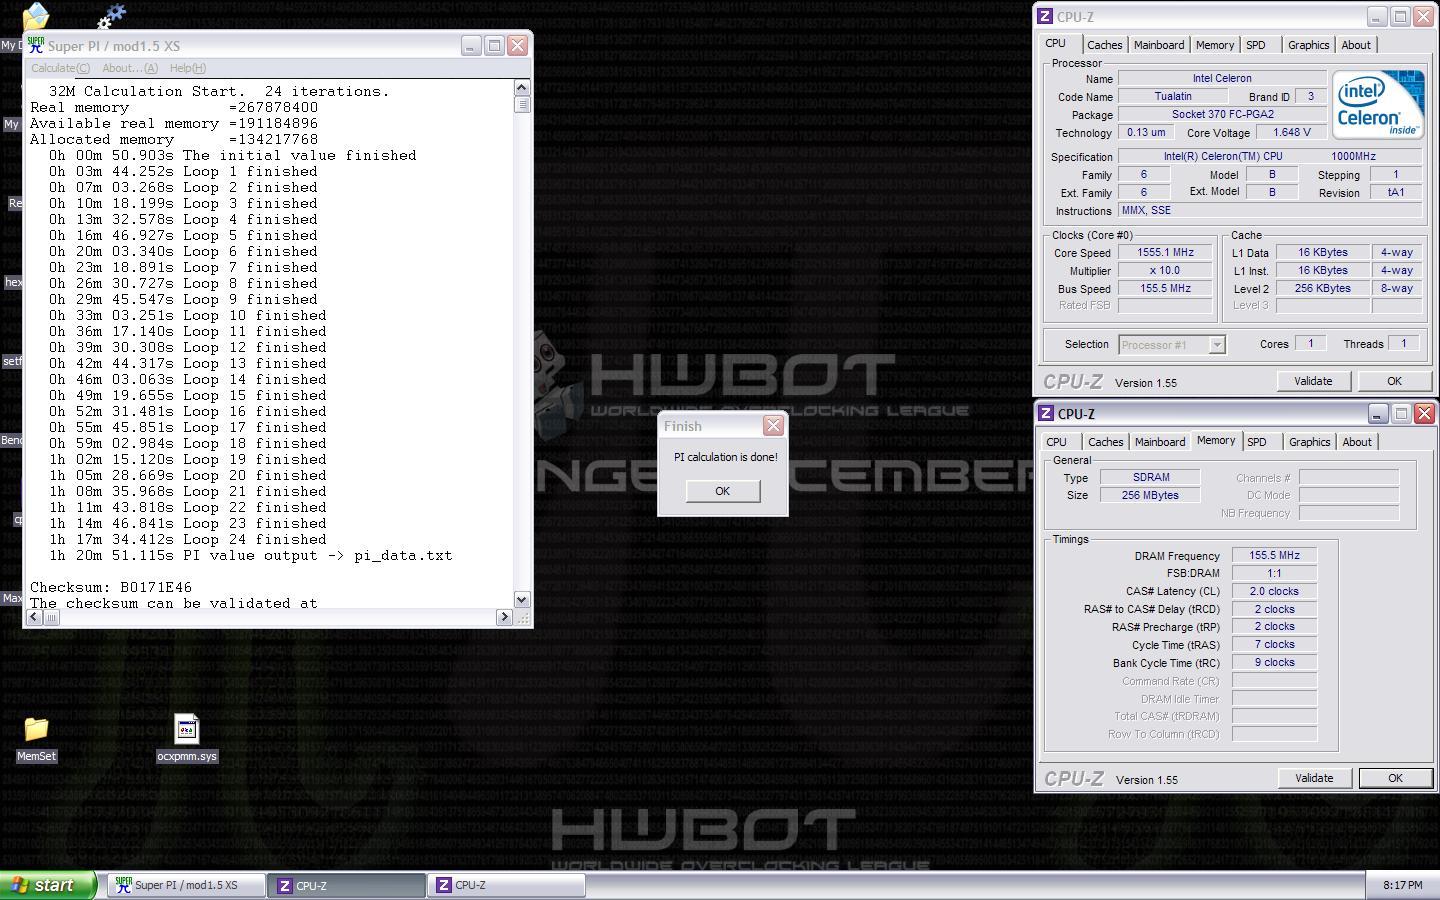Click Super PI horizontal scrollbar left arrow
Viewport: 1440px width, 900px height.
[x=34, y=617]
